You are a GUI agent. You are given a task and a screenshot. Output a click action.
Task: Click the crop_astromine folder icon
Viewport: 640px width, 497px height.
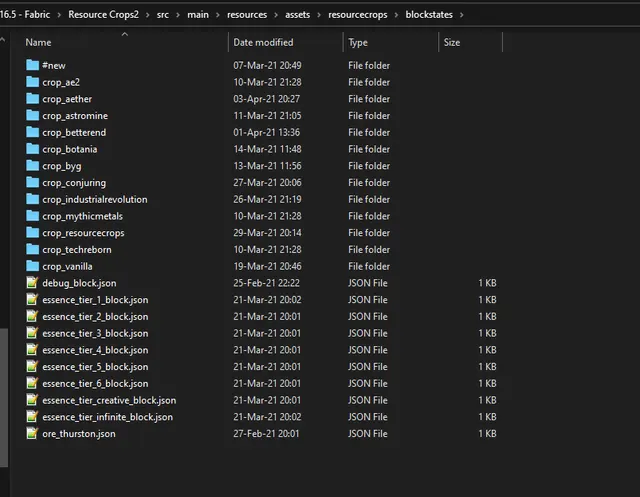coord(32,115)
